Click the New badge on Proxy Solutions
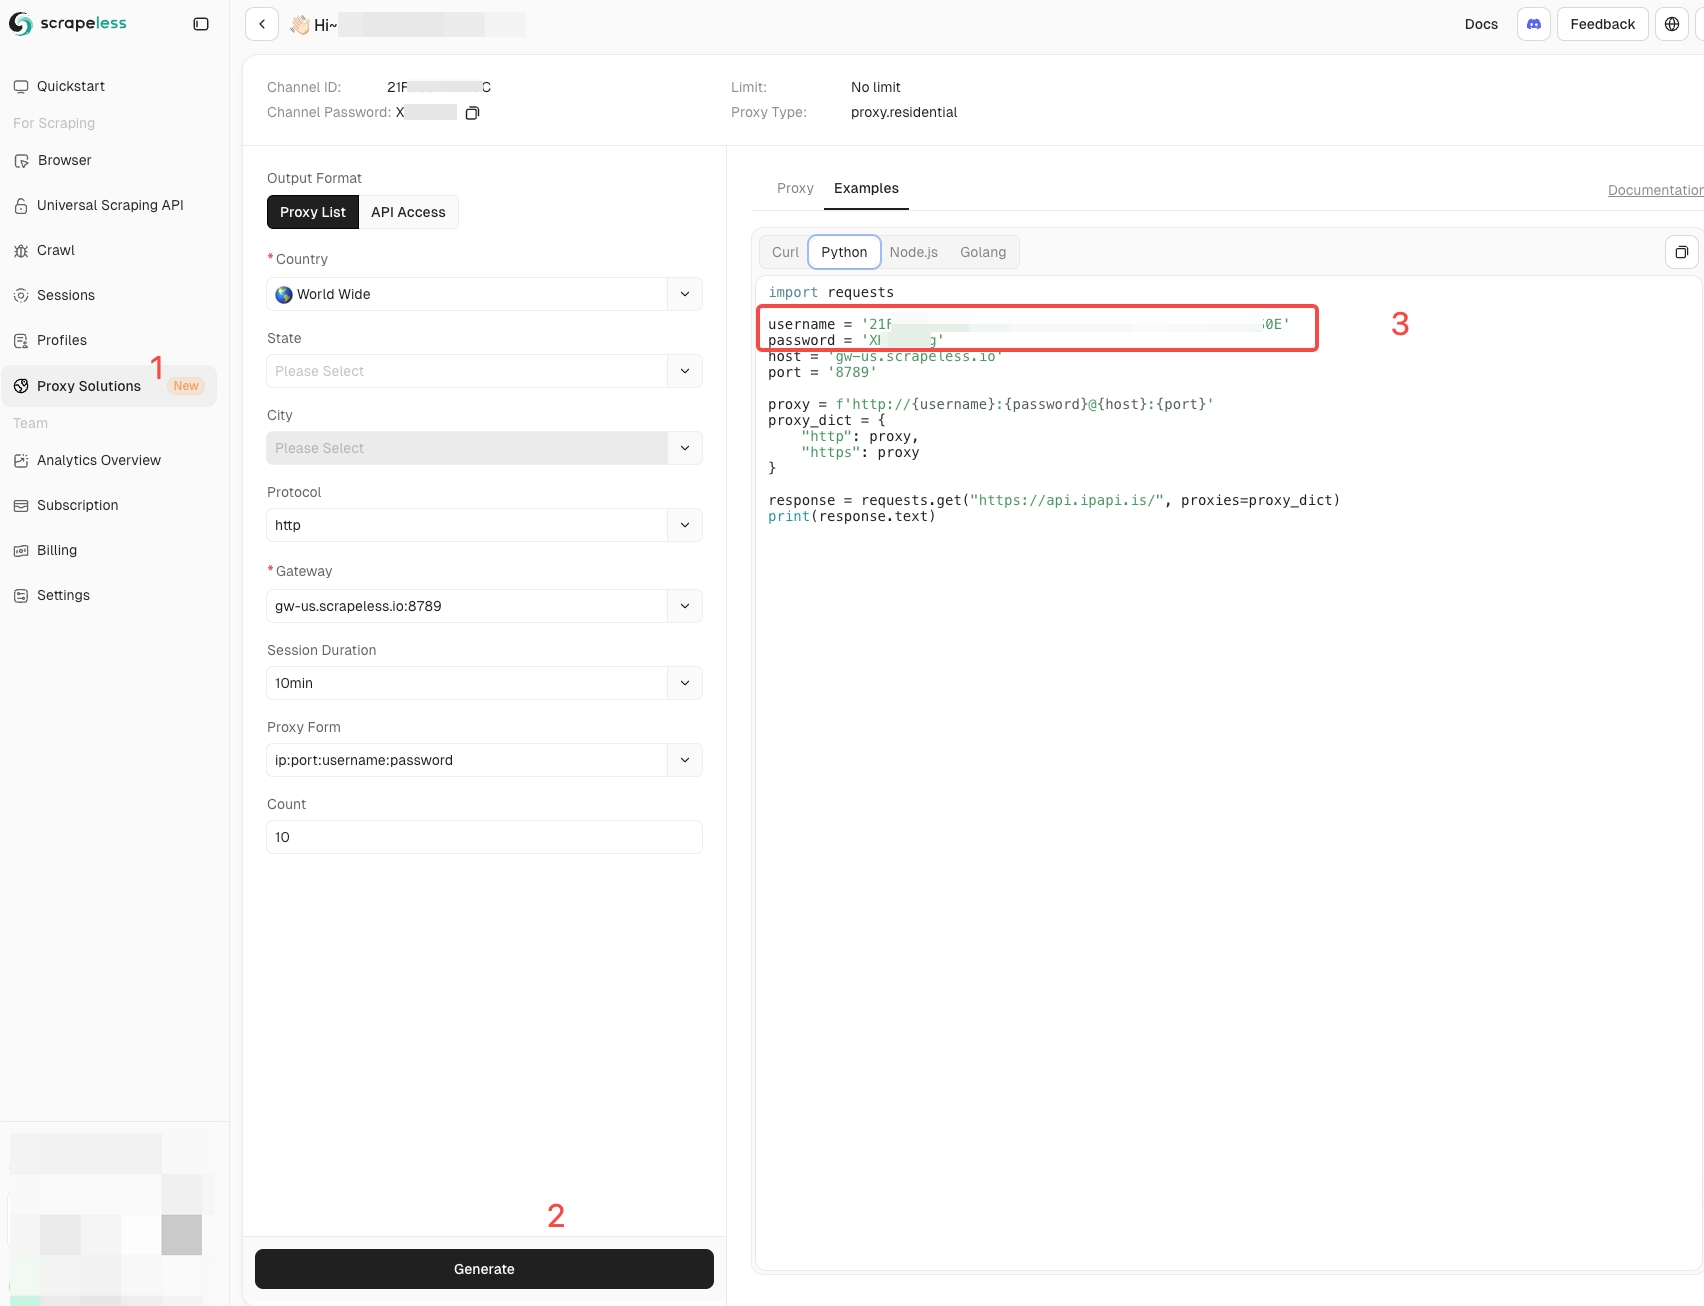This screenshot has height=1306, width=1704. (186, 386)
